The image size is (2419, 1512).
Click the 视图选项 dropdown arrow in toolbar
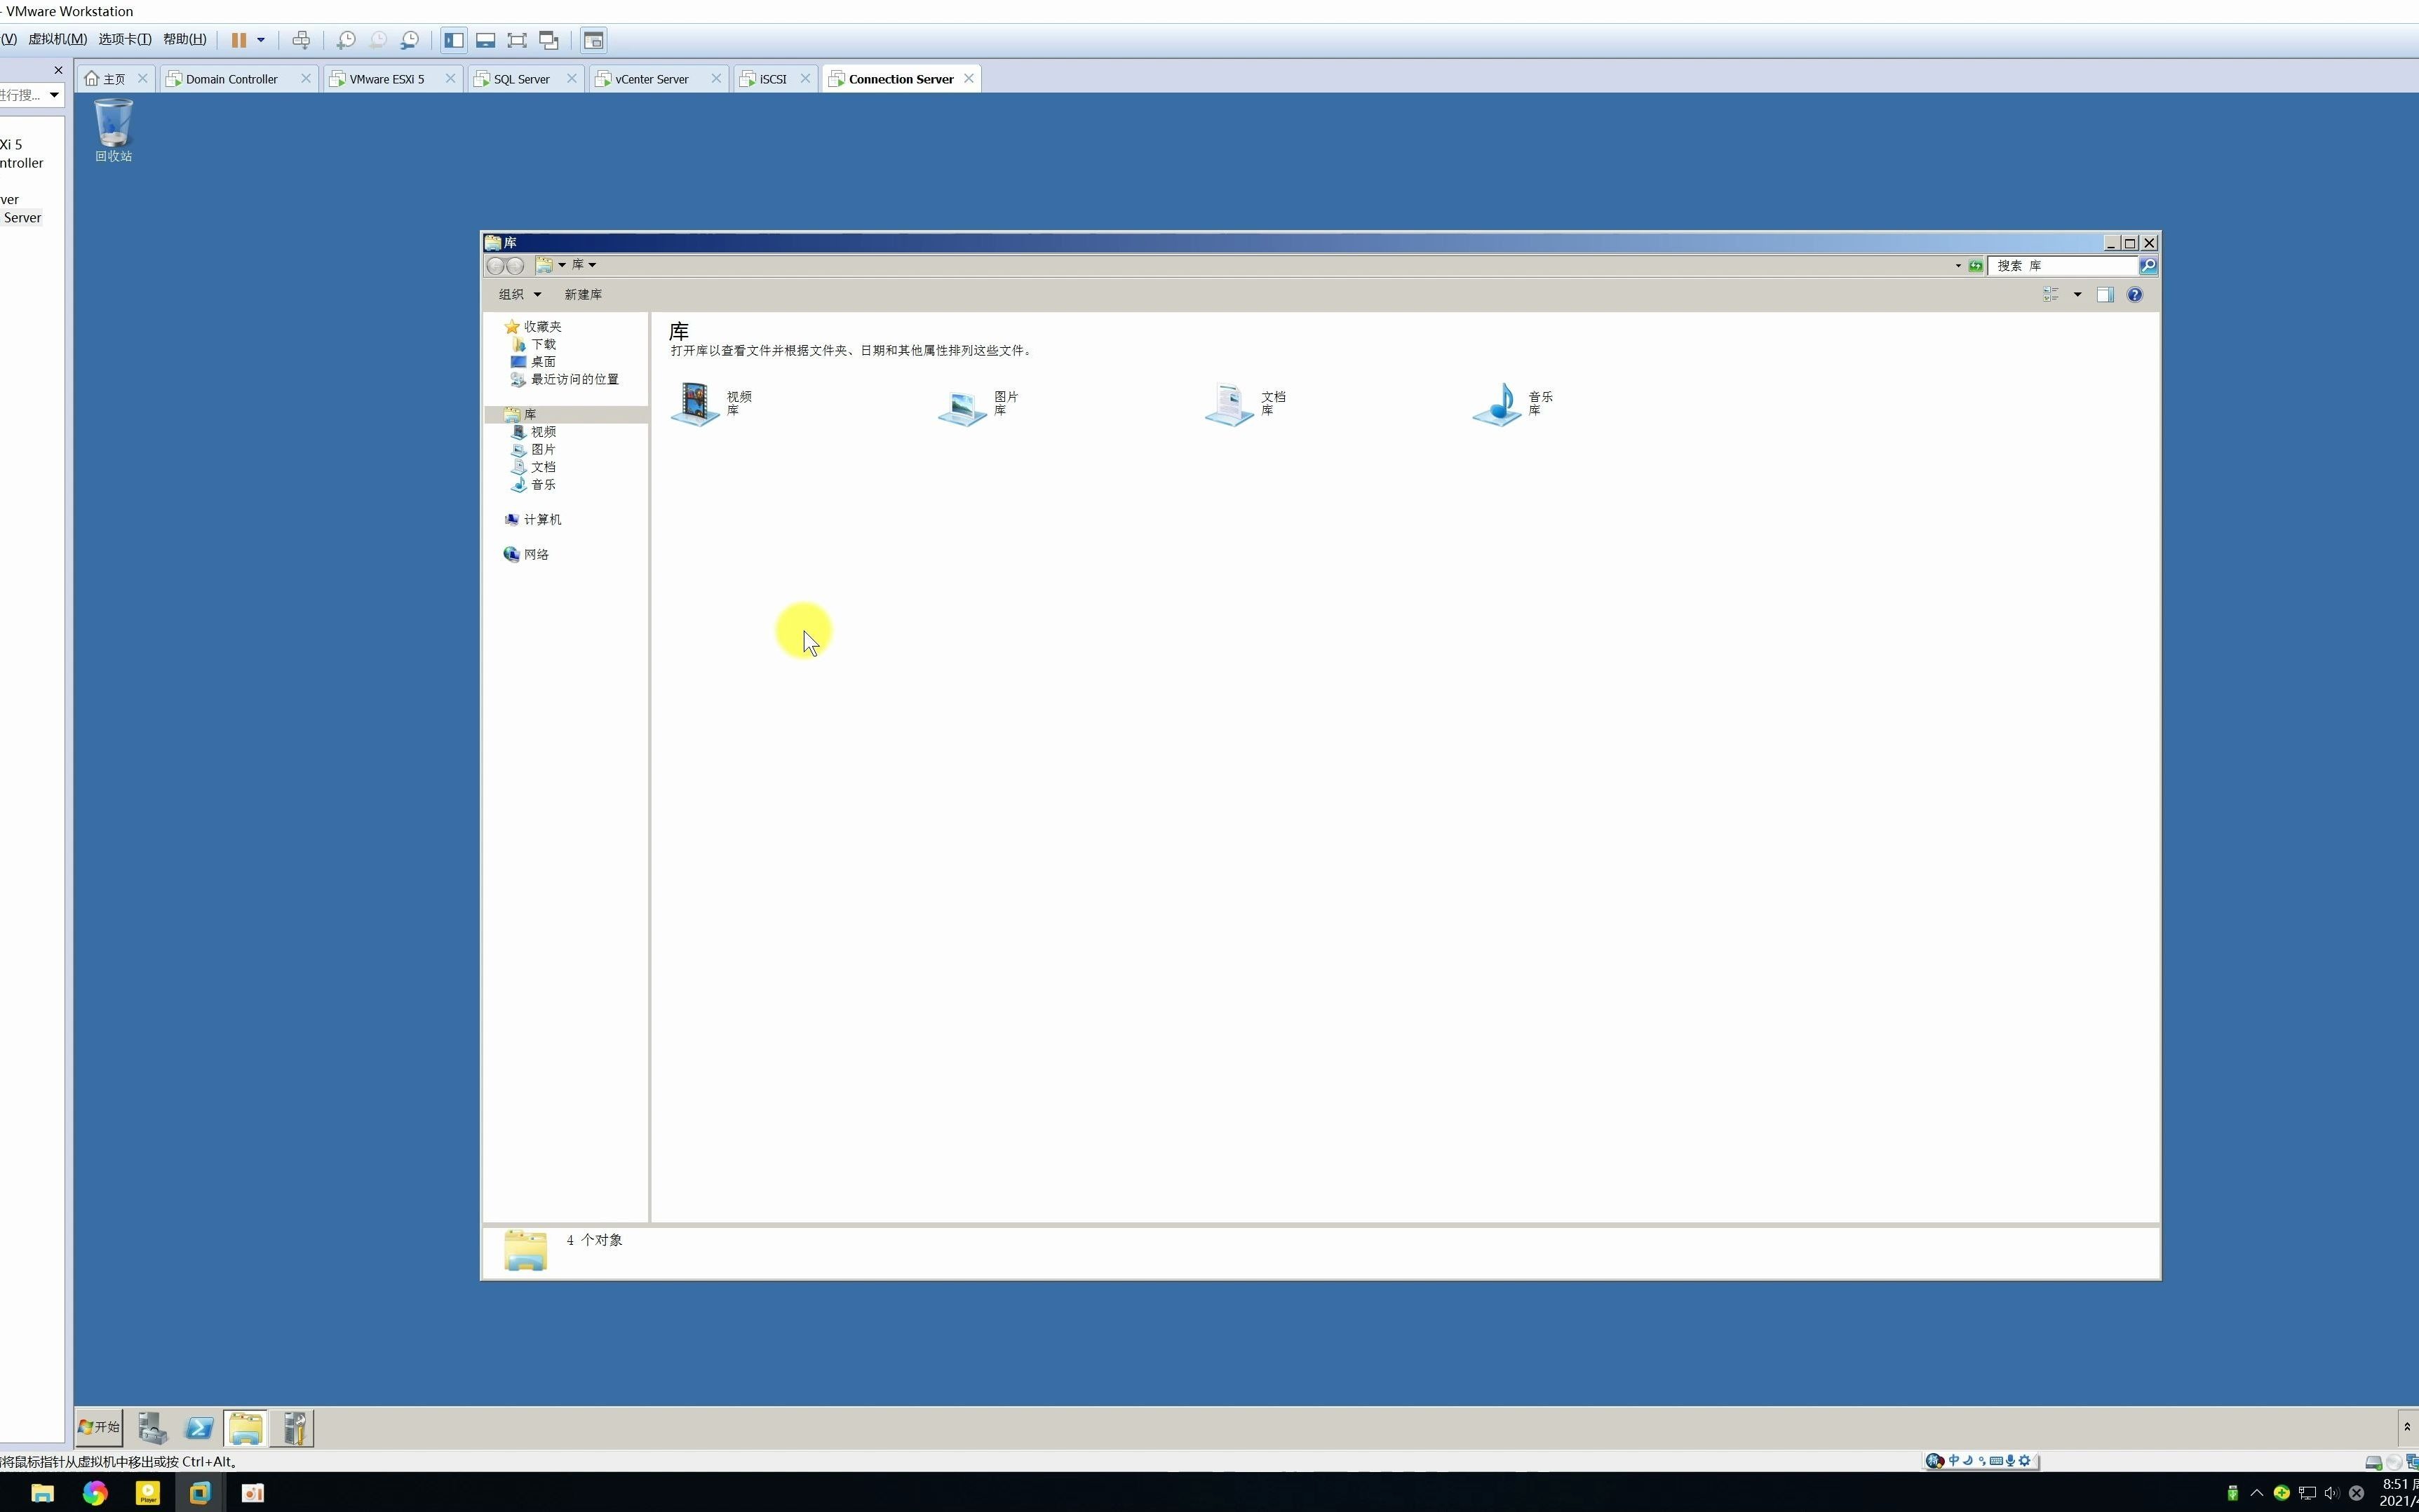click(2076, 295)
